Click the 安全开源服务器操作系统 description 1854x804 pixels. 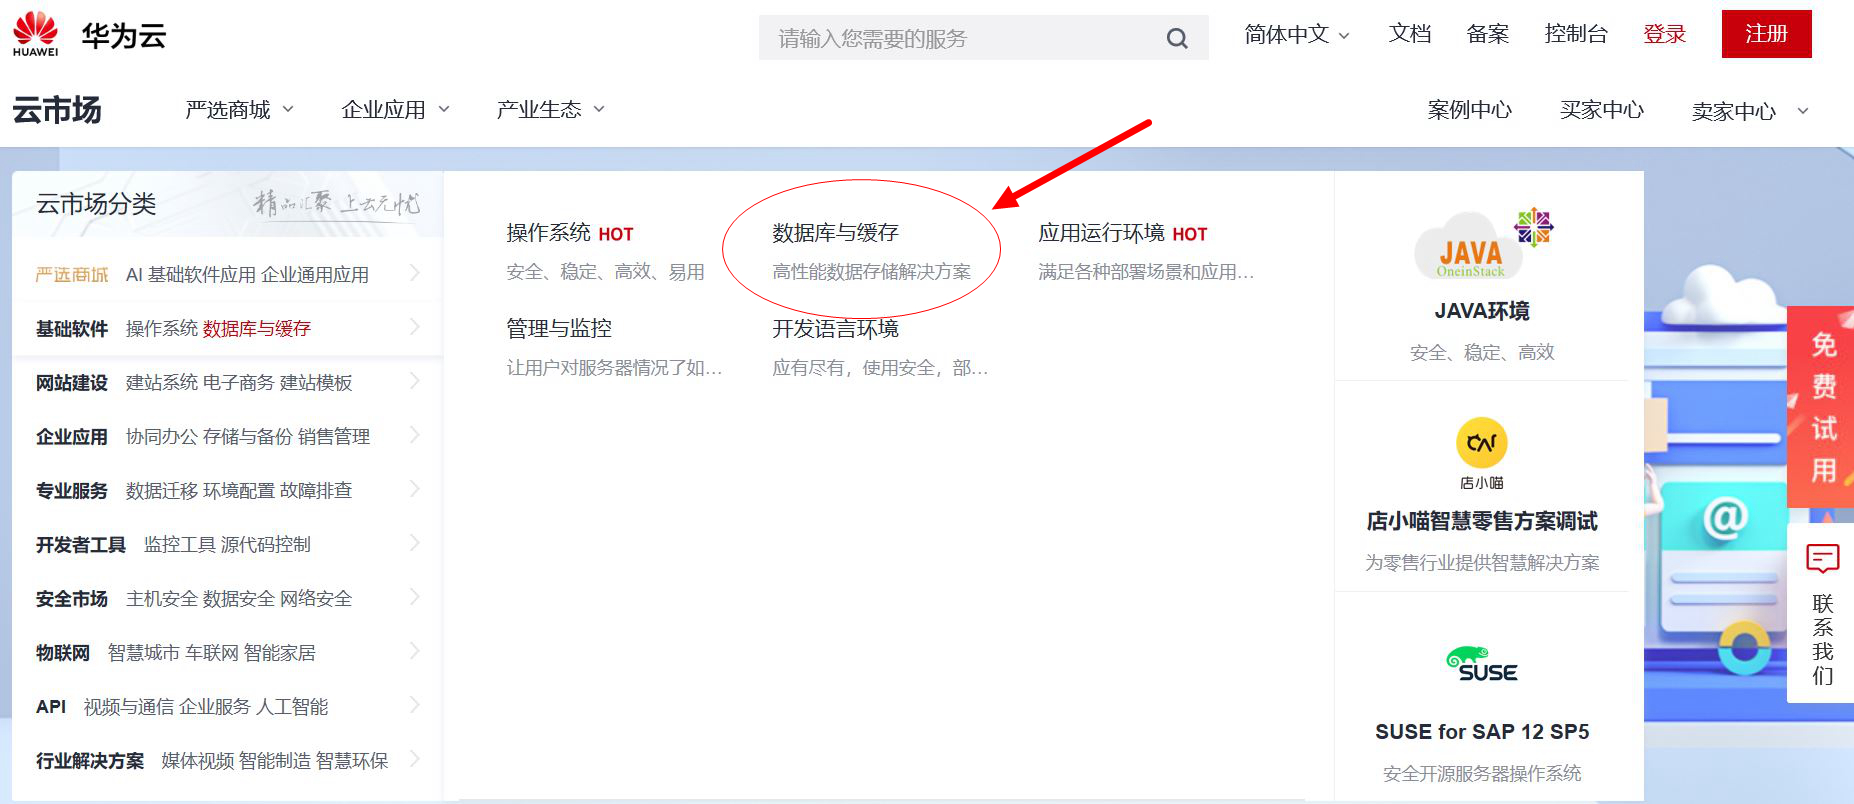pyautogui.click(x=1482, y=773)
